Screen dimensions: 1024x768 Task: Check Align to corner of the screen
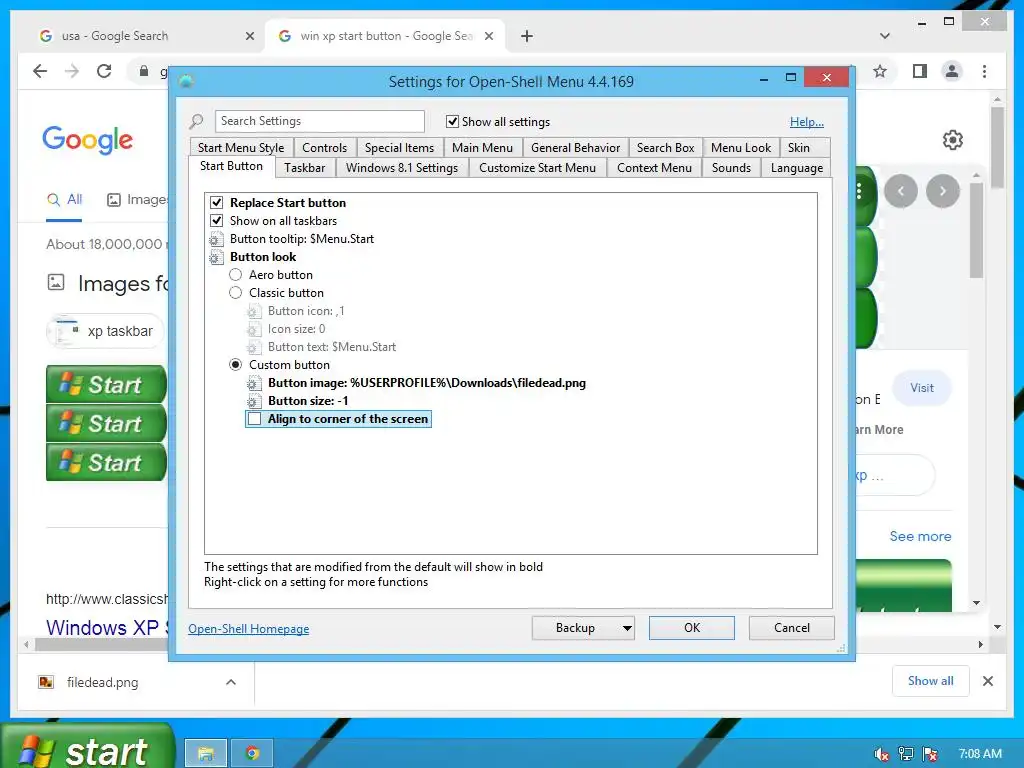click(x=254, y=419)
